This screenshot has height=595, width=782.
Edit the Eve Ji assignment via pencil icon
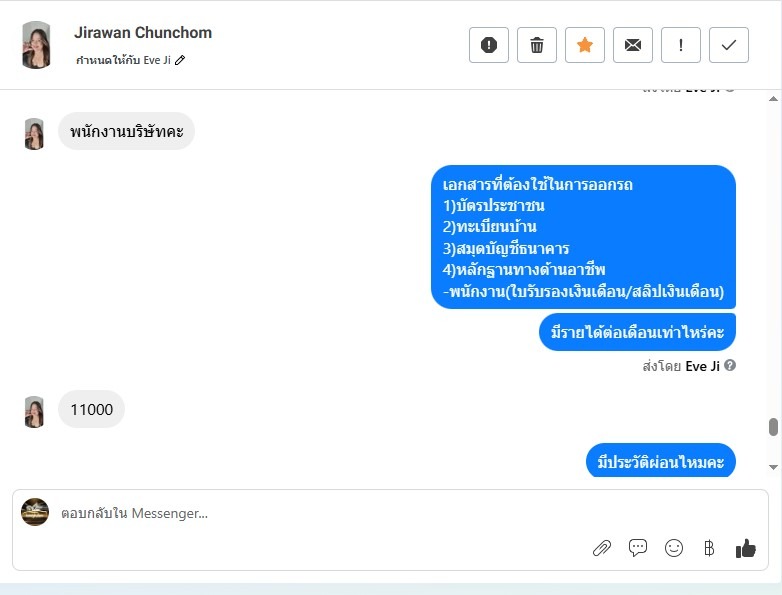180,60
